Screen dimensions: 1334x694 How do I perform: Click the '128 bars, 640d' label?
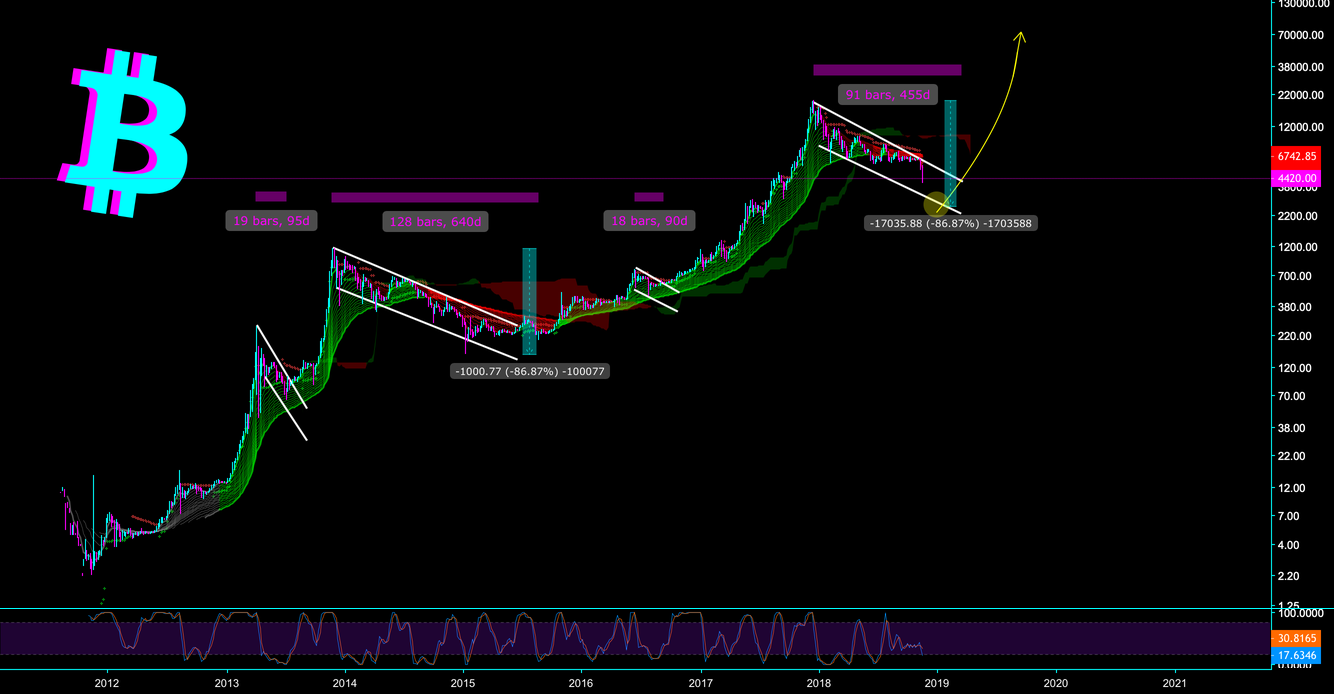(435, 220)
